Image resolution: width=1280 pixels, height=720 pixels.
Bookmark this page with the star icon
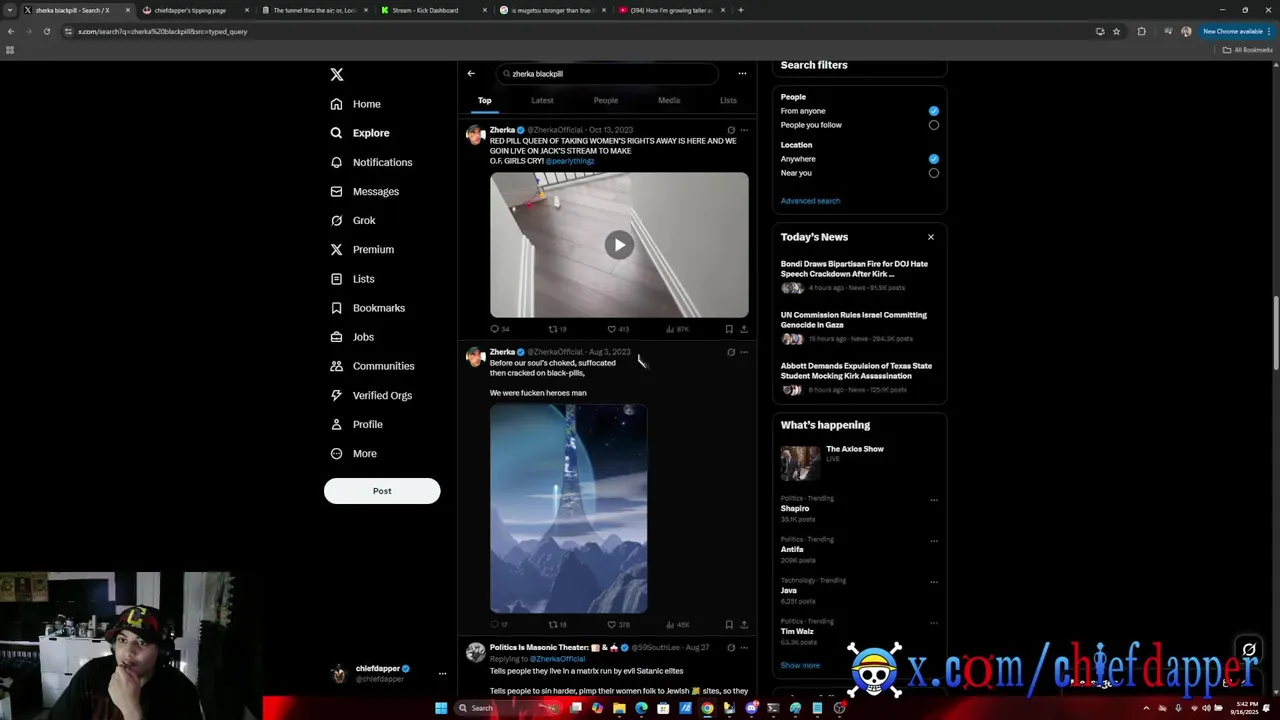1116,31
